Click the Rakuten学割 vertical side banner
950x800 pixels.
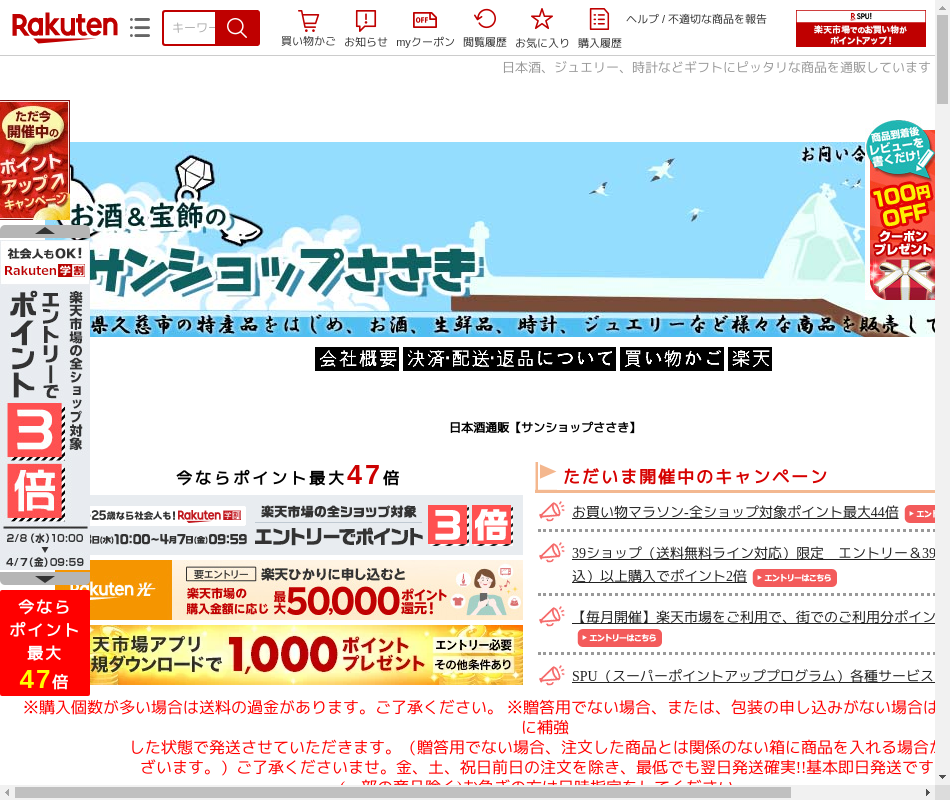45,405
